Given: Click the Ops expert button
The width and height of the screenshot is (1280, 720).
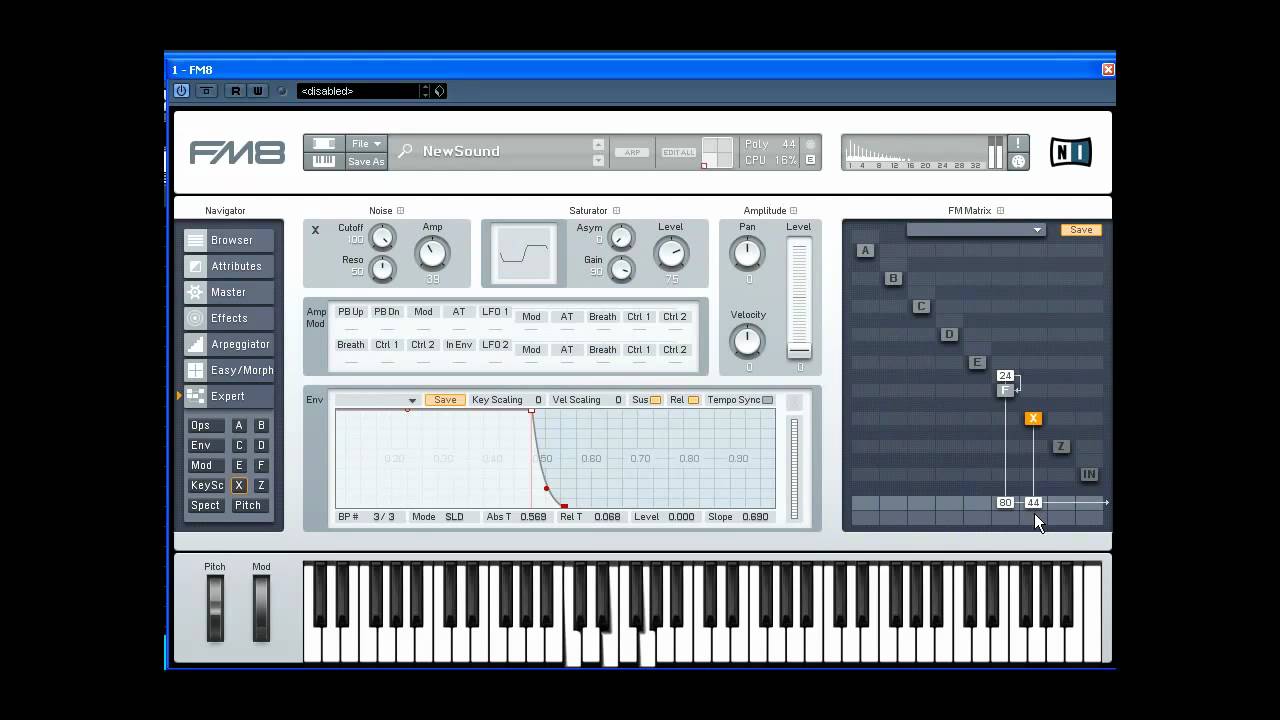Looking at the screenshot, I should click(x=205, y=426).
